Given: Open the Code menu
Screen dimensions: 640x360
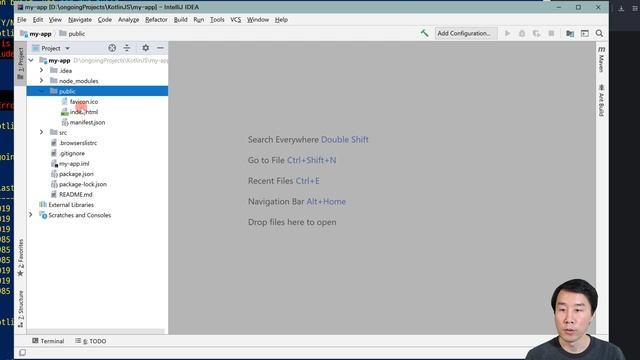Looking at the screenshot, I should (105, 20).
